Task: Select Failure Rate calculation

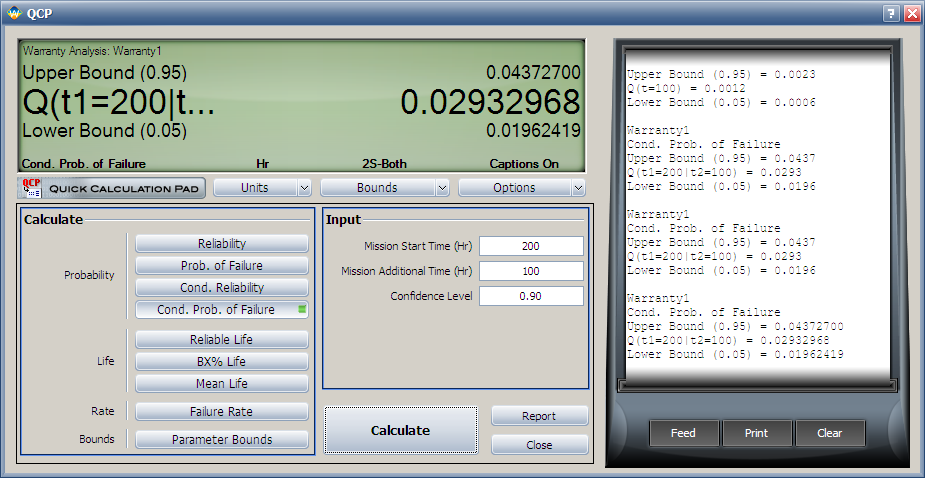Action: [222, 411]
